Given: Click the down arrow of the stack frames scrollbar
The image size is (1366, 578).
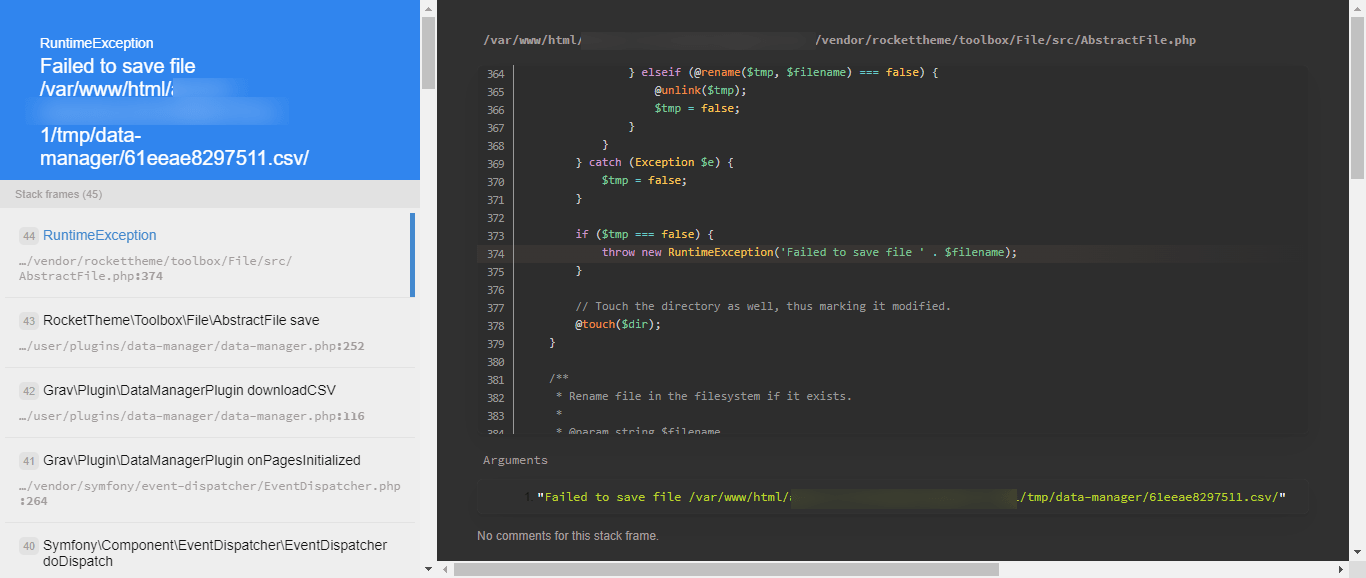Looking at the screenshot, I should pos(428,569).
